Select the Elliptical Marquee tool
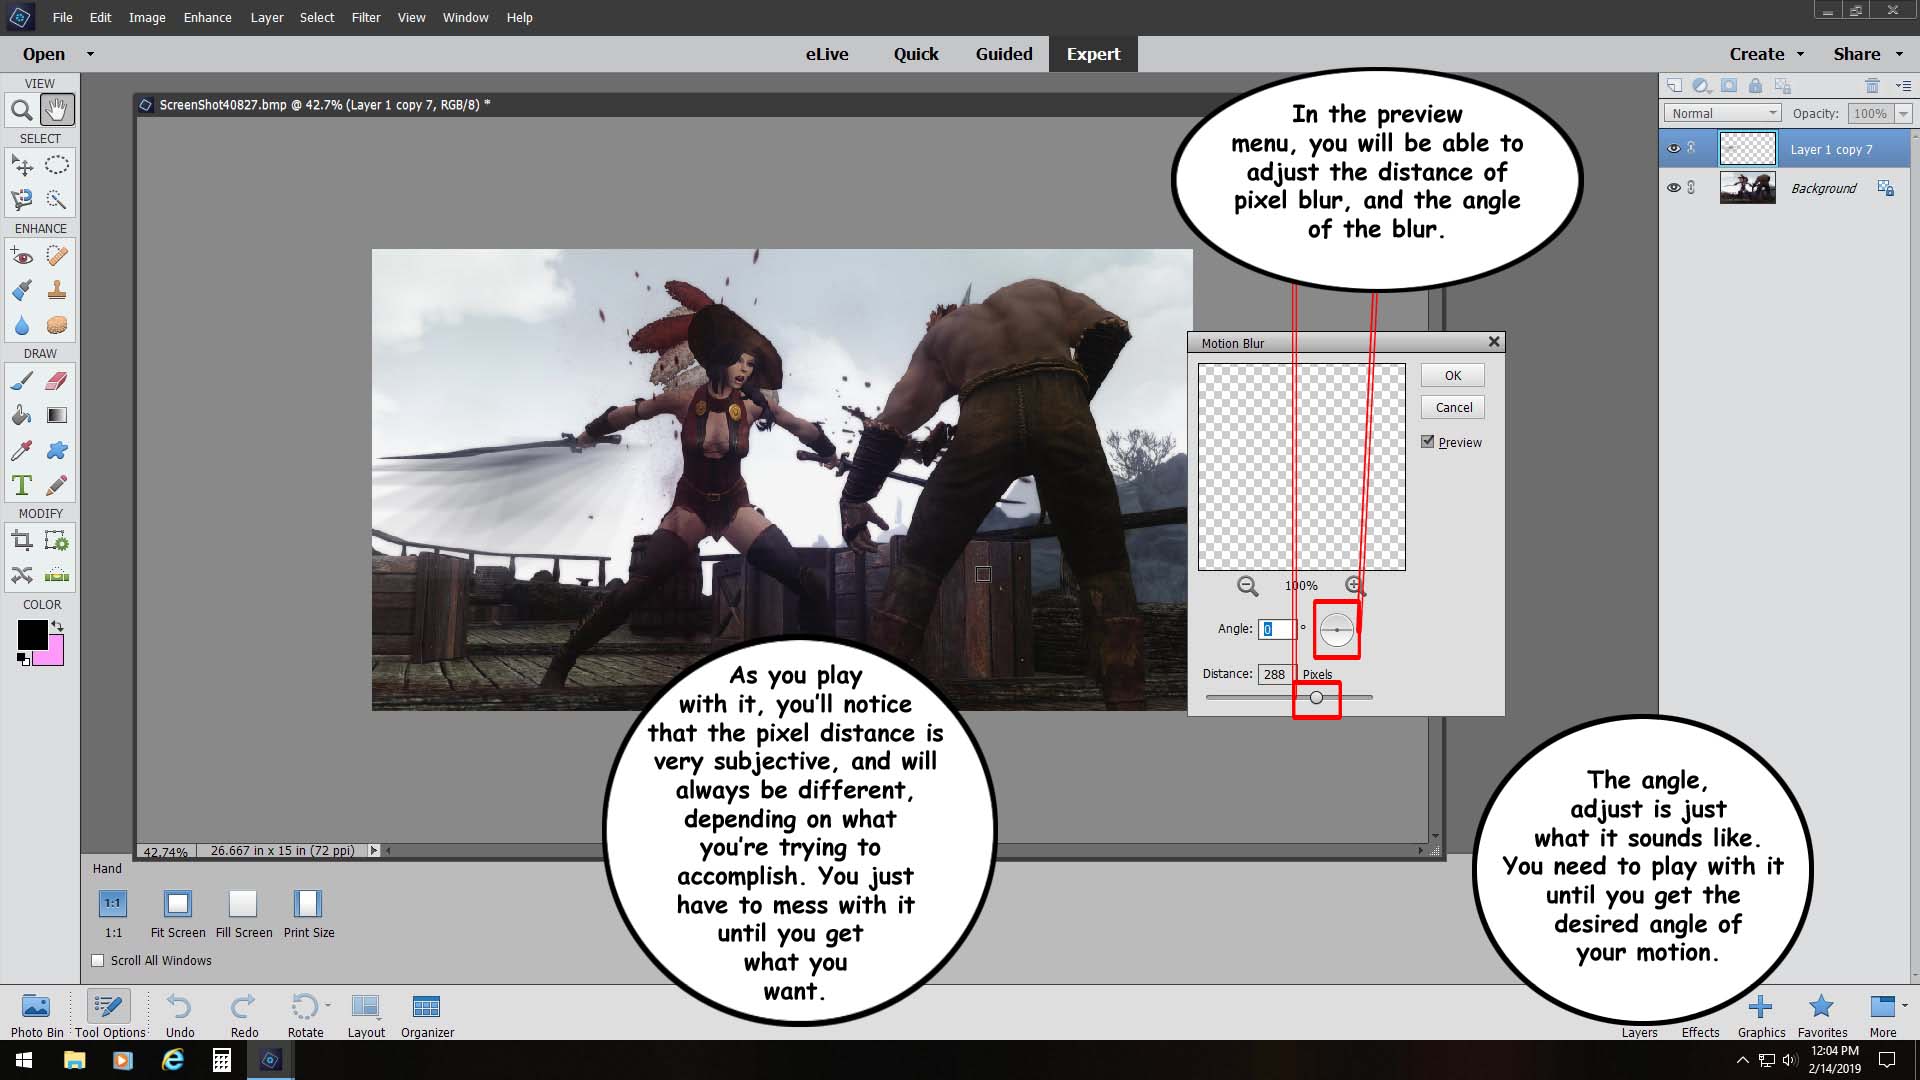The width and height of the screenshot is (1920, 1080). pos(57,165)
